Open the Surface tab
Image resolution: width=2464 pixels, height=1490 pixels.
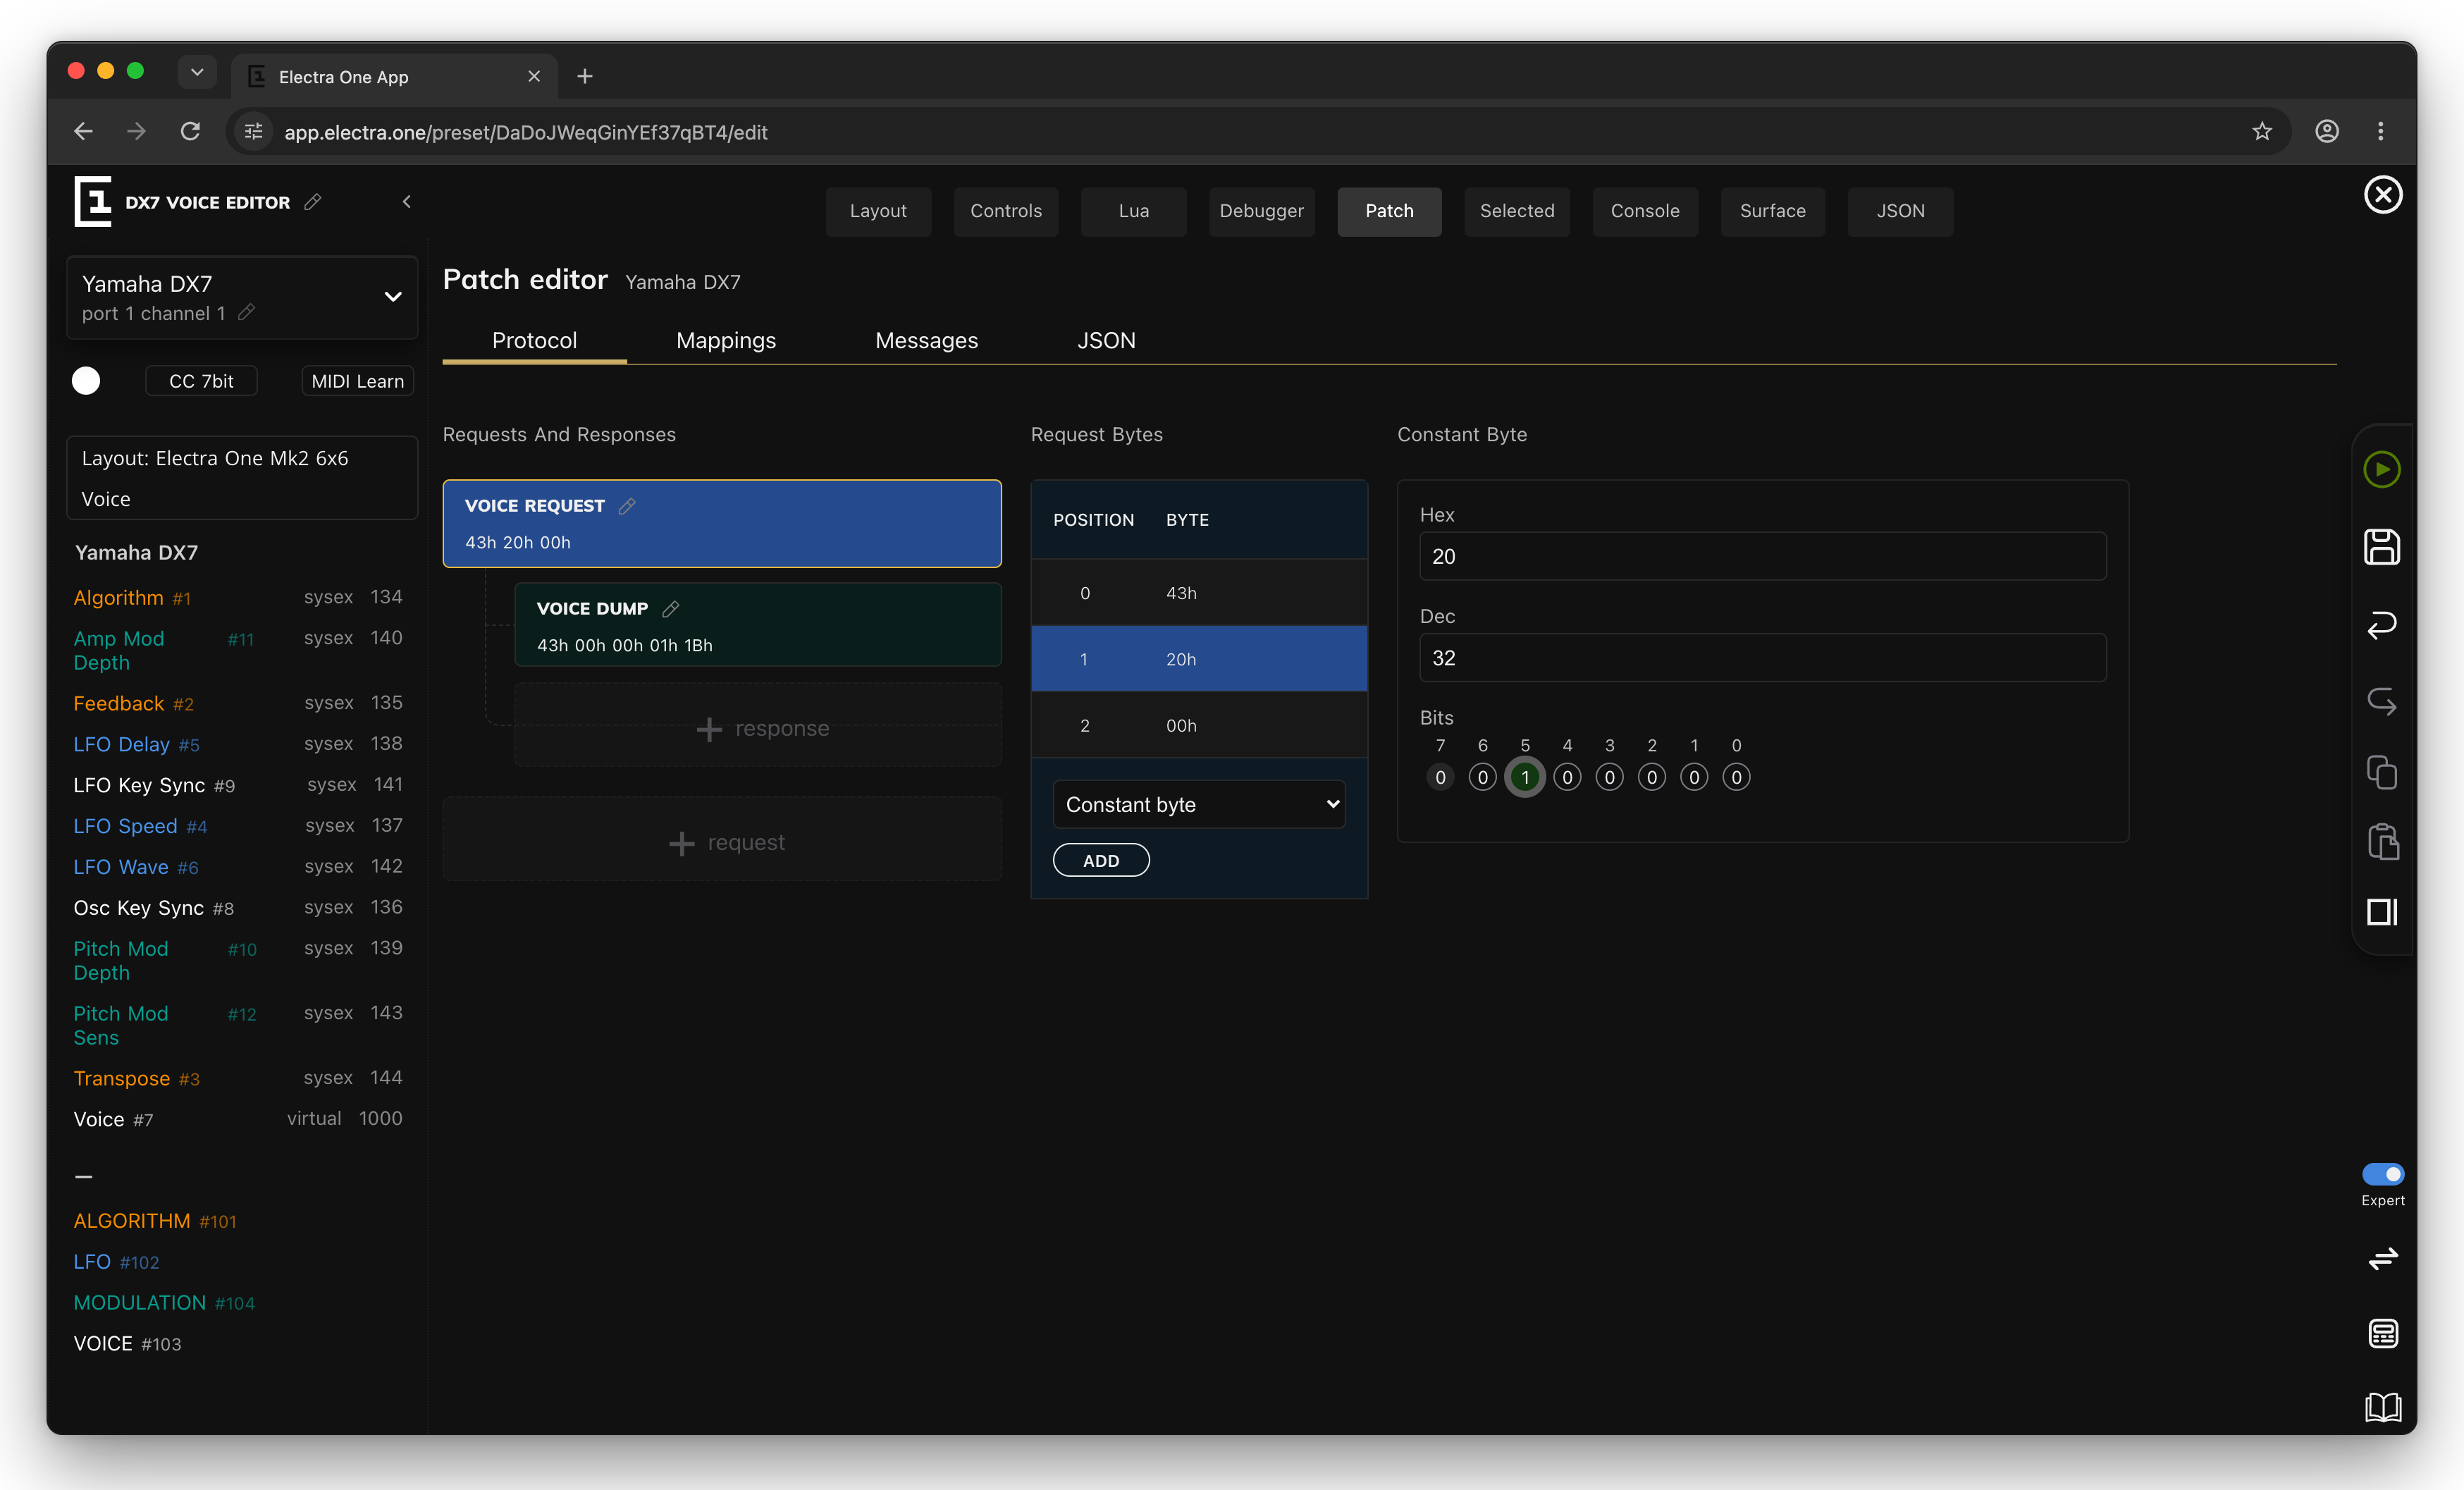[x=1772, y=211]
